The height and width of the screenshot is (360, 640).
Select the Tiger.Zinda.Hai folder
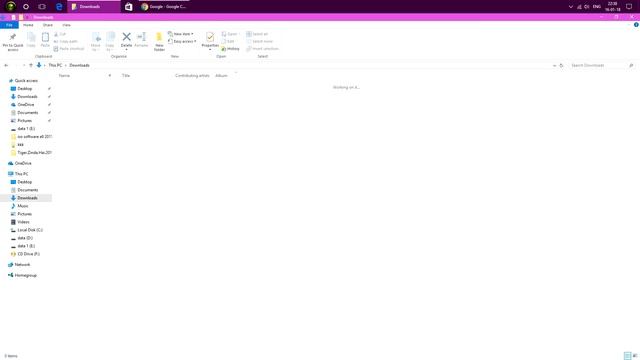34,153
